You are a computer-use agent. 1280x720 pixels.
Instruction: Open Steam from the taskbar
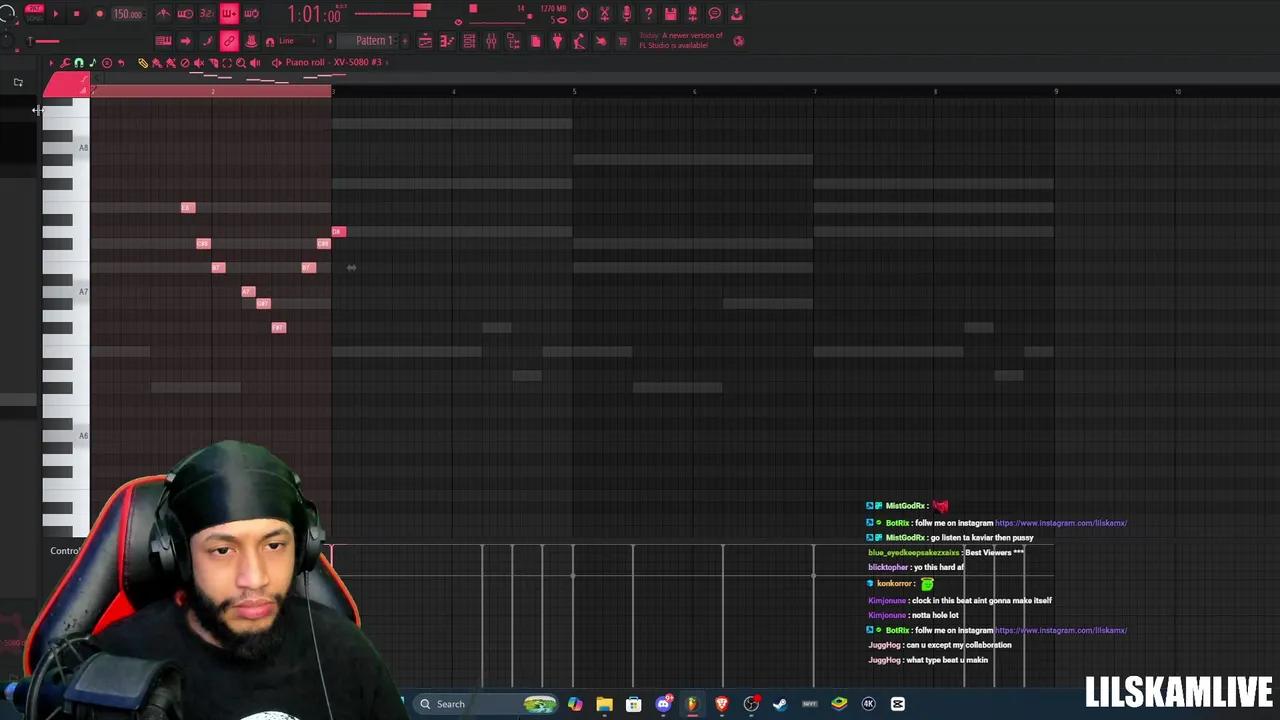point(780,704)
